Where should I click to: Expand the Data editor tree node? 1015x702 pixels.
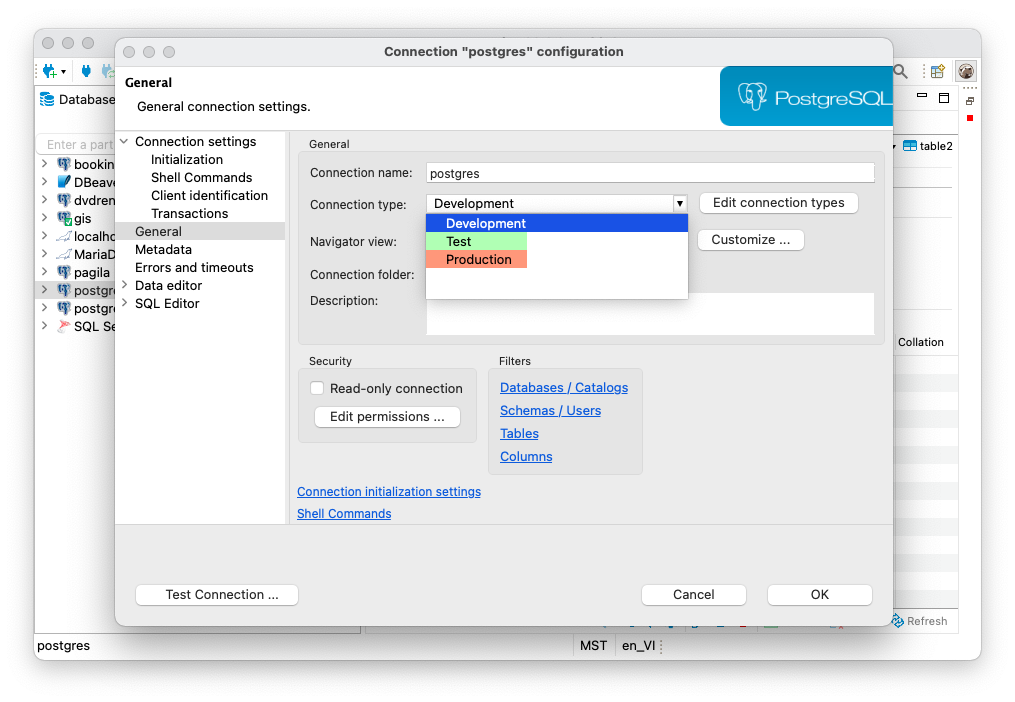[x=124, y=286]
